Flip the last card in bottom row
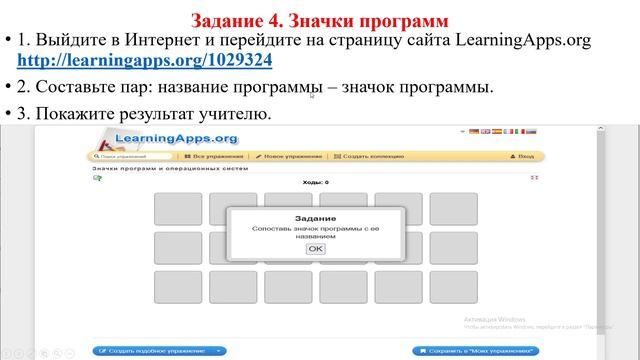This screenshot has width=640, height=360. pyautogui.click(x=453, y=287)
